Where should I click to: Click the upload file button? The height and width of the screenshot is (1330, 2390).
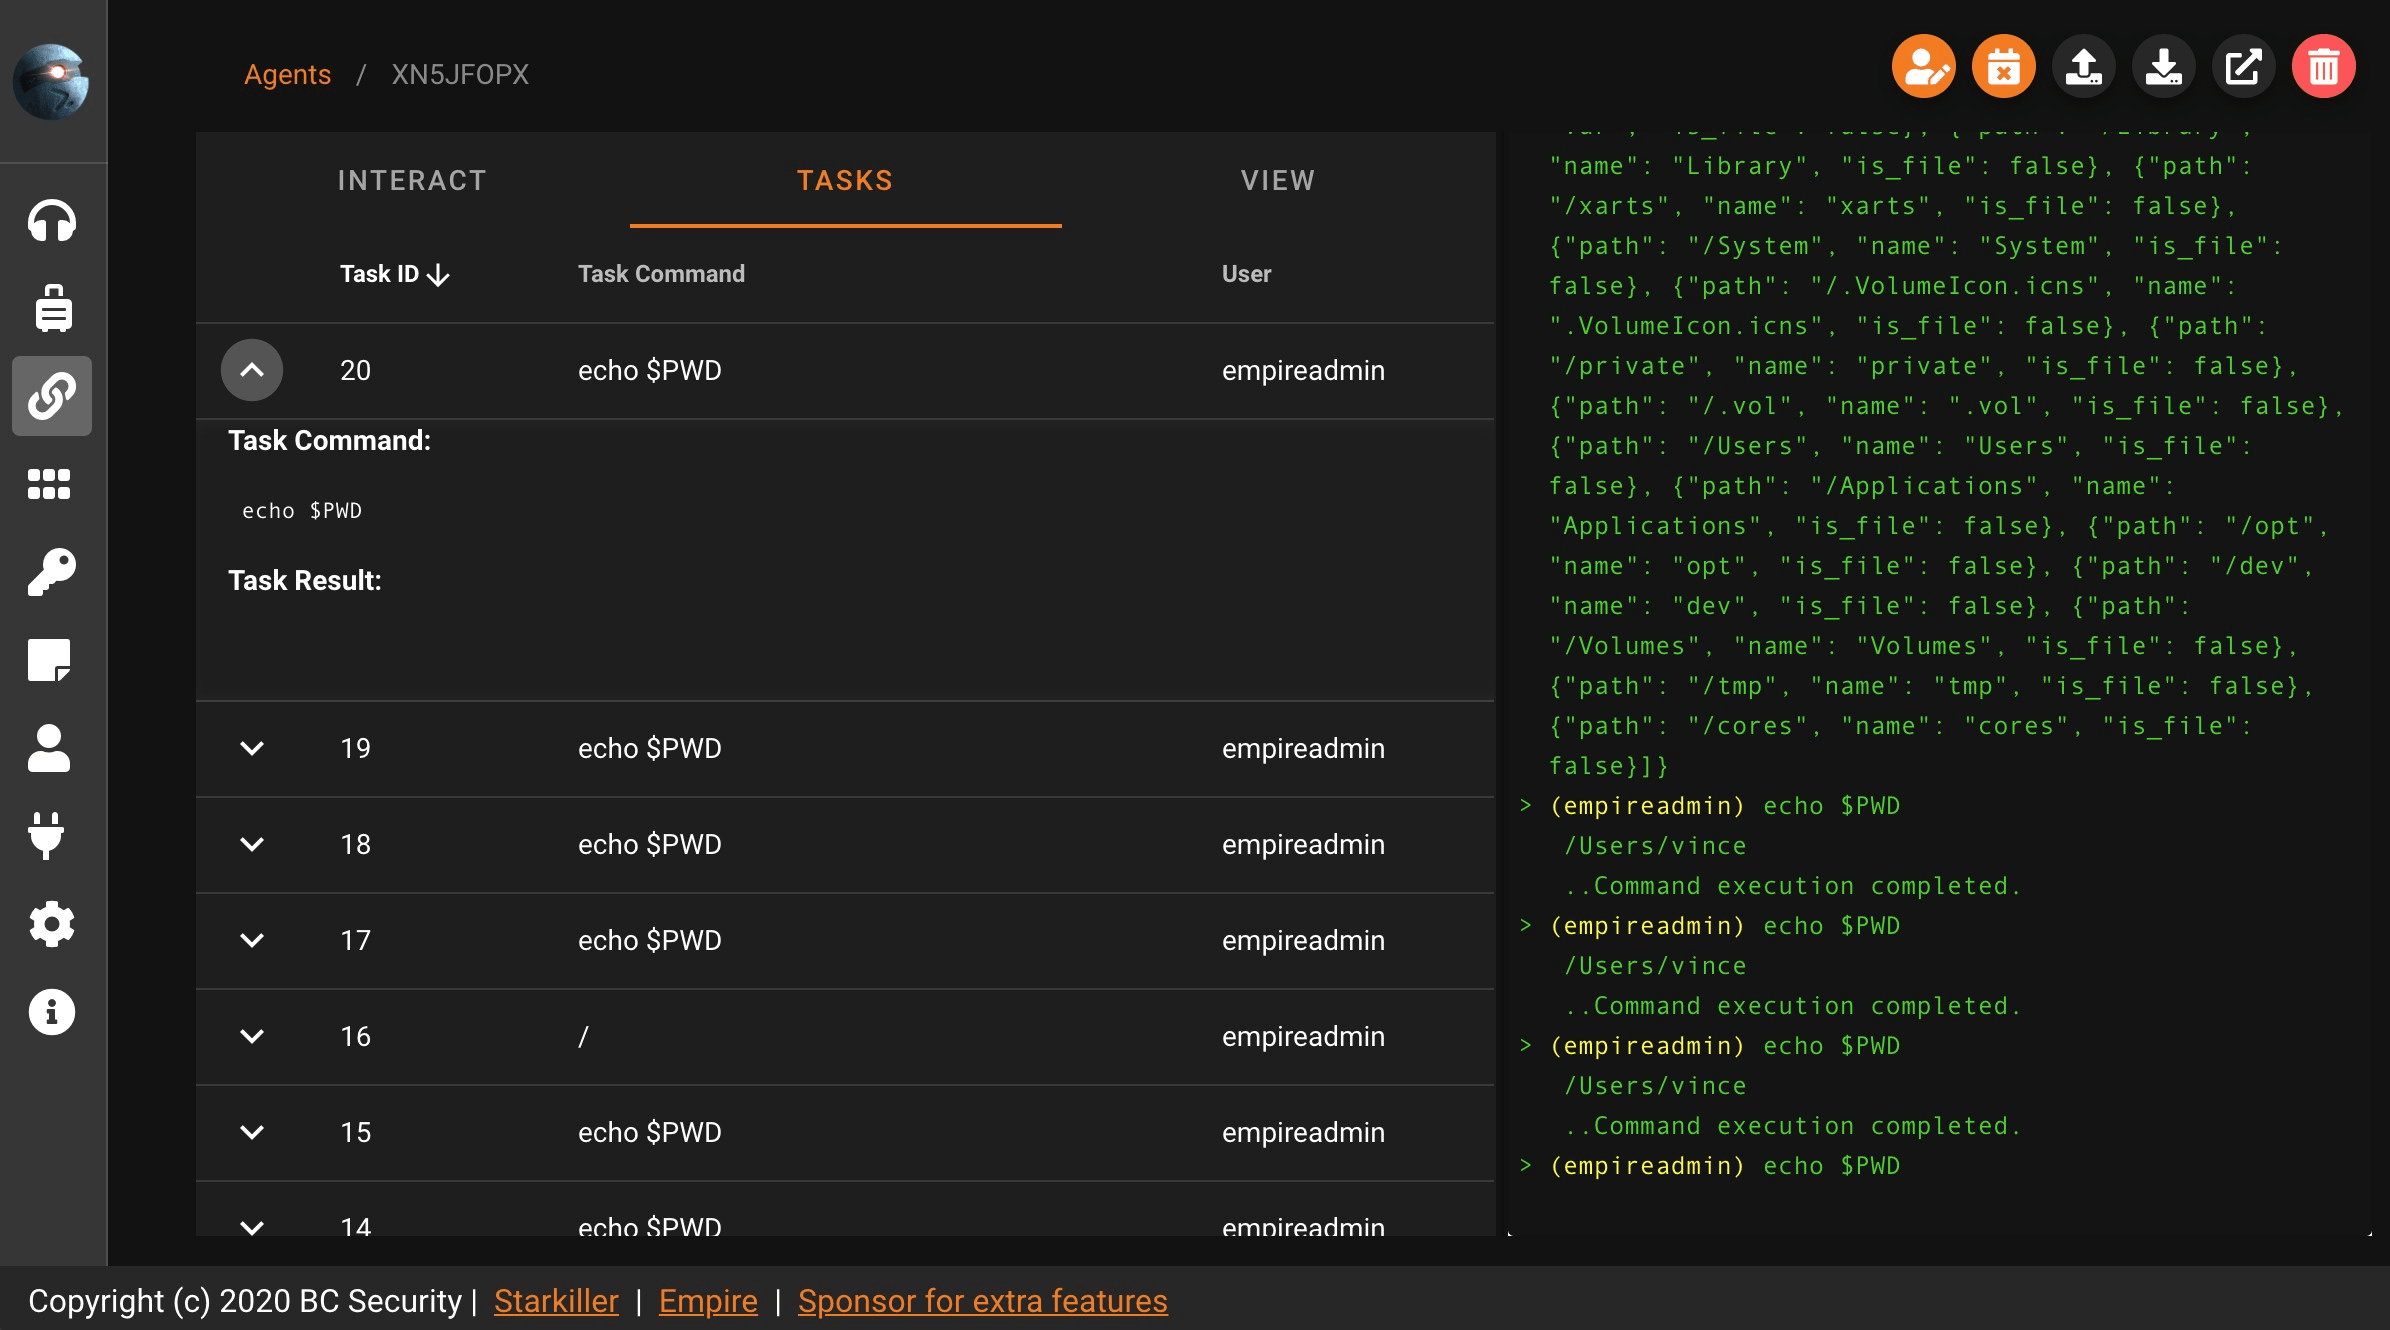pos(2083,67)
